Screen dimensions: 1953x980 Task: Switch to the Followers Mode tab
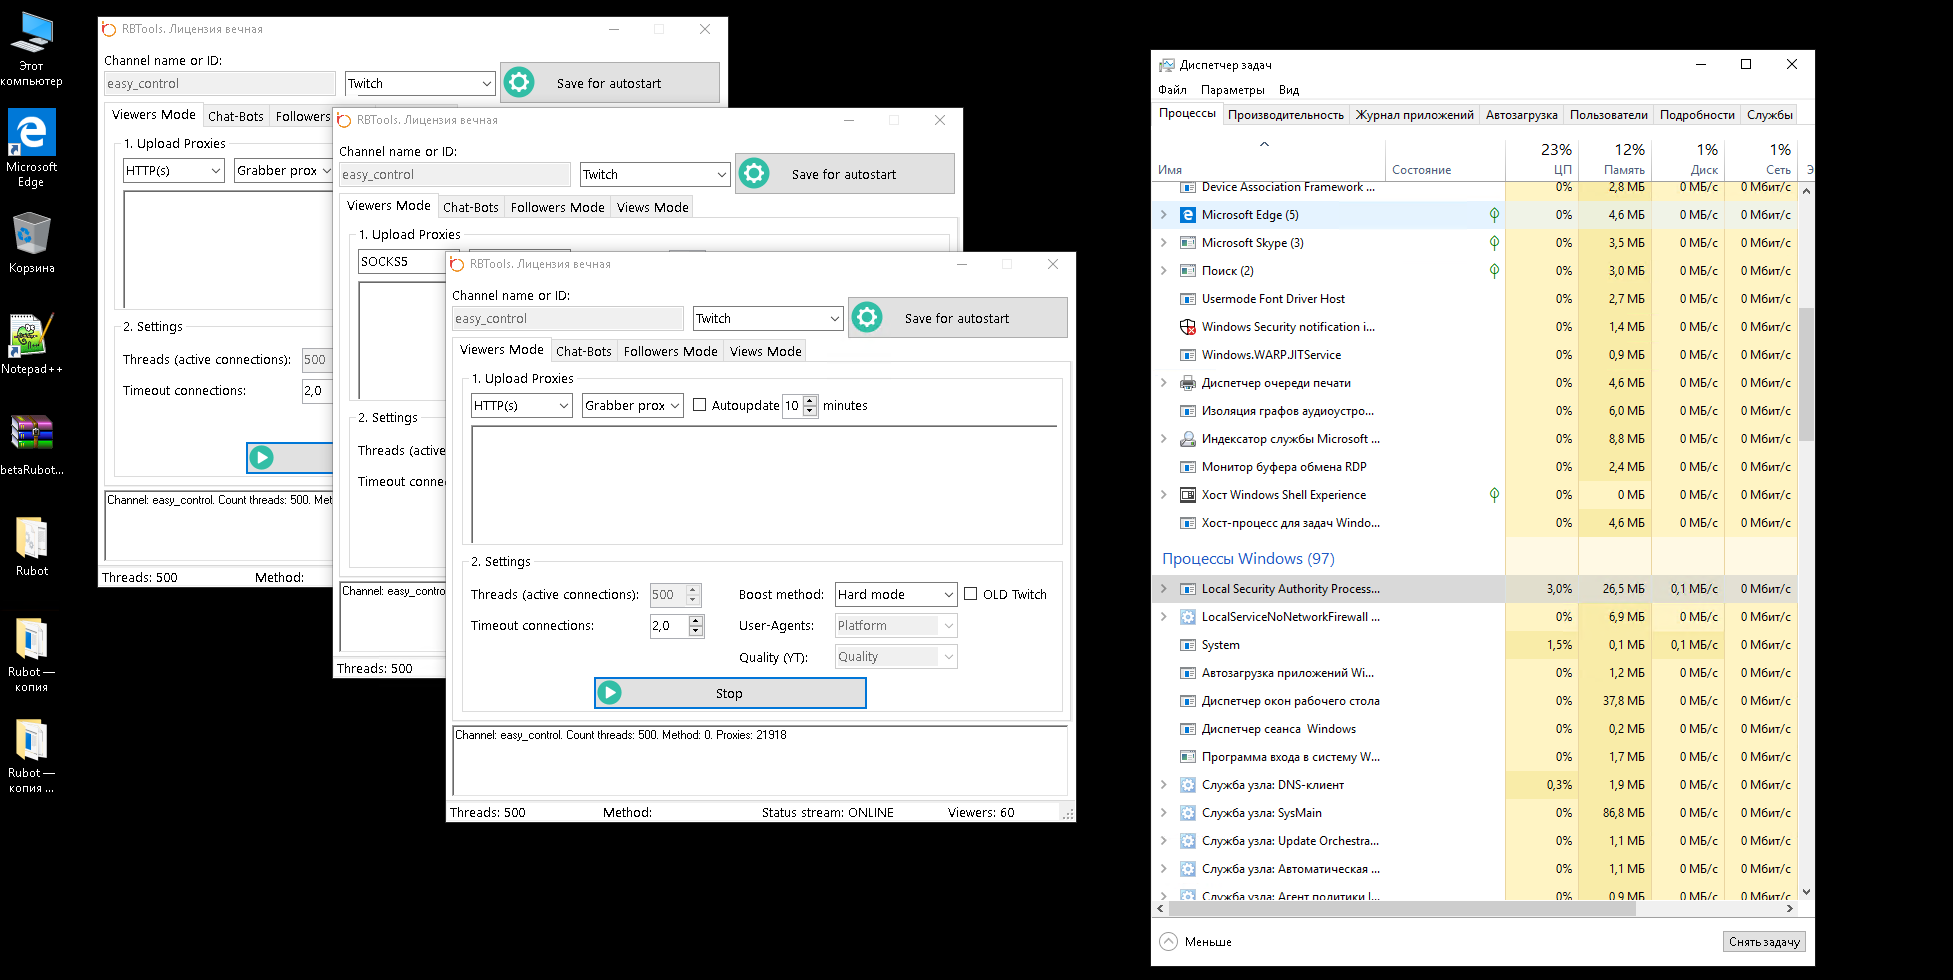pyautogui.click(x=670, y=351)
